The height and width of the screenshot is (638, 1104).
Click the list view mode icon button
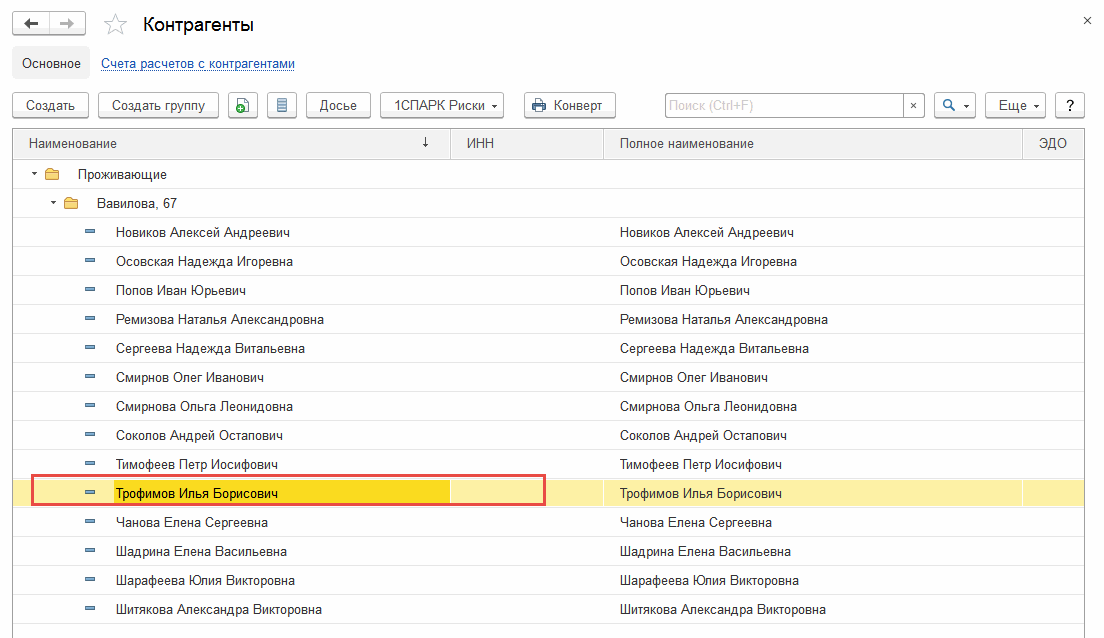click(282, 105)
